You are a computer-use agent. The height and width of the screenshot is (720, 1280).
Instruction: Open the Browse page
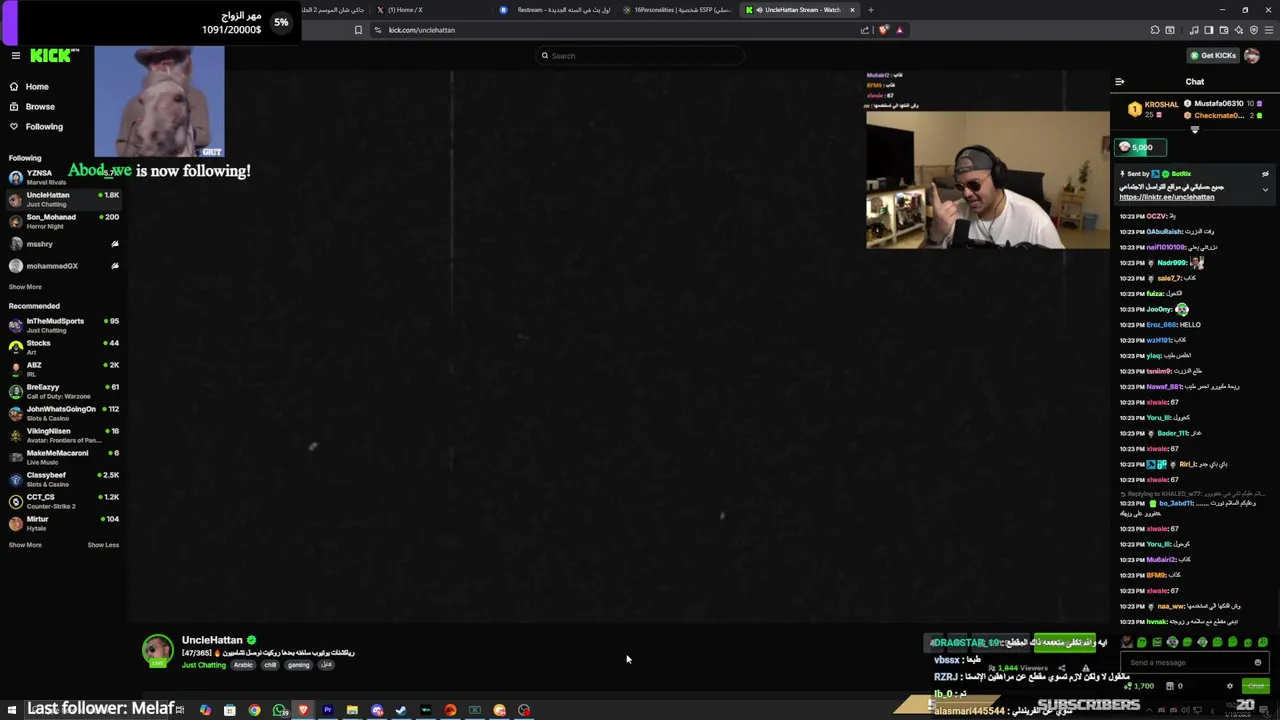tap(40, 107)
